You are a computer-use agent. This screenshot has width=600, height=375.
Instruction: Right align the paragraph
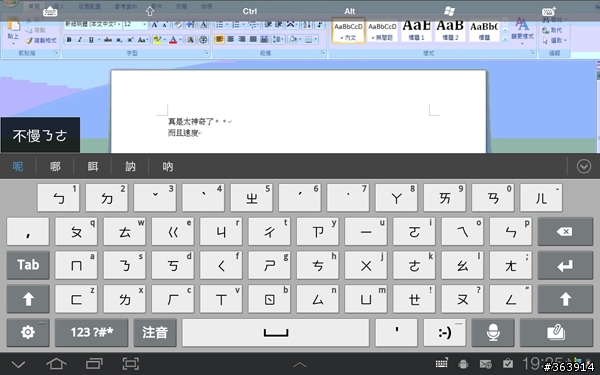point(242,39)
